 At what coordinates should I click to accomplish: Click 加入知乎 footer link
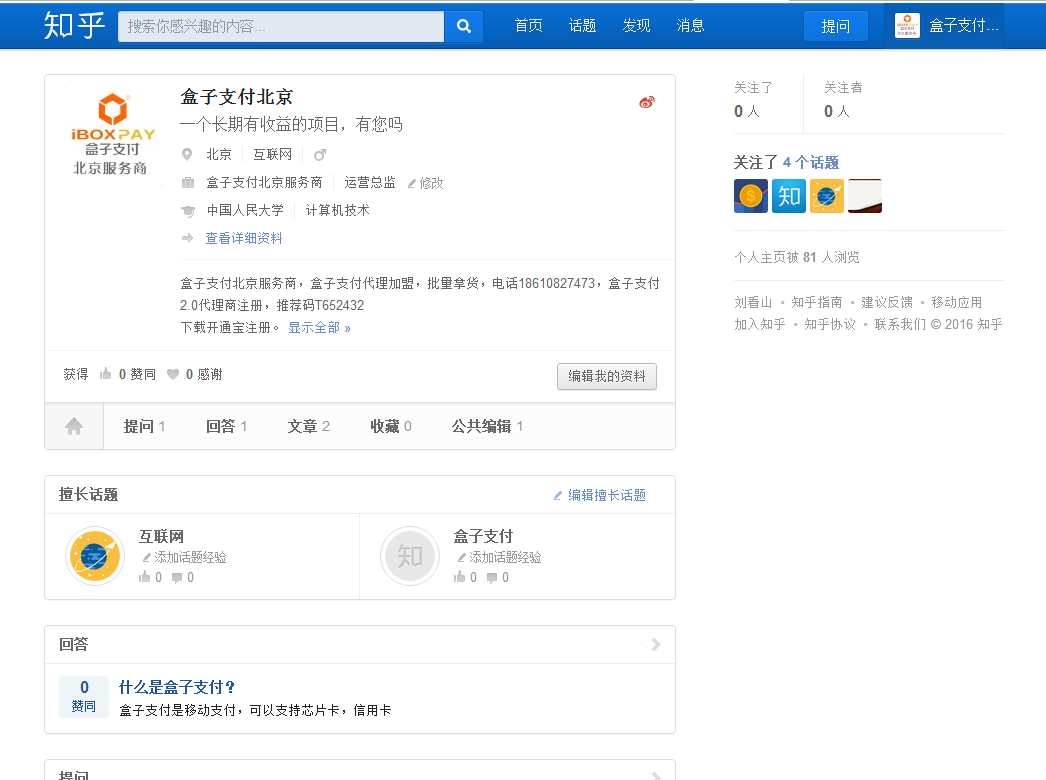click(x=760, y=324)
